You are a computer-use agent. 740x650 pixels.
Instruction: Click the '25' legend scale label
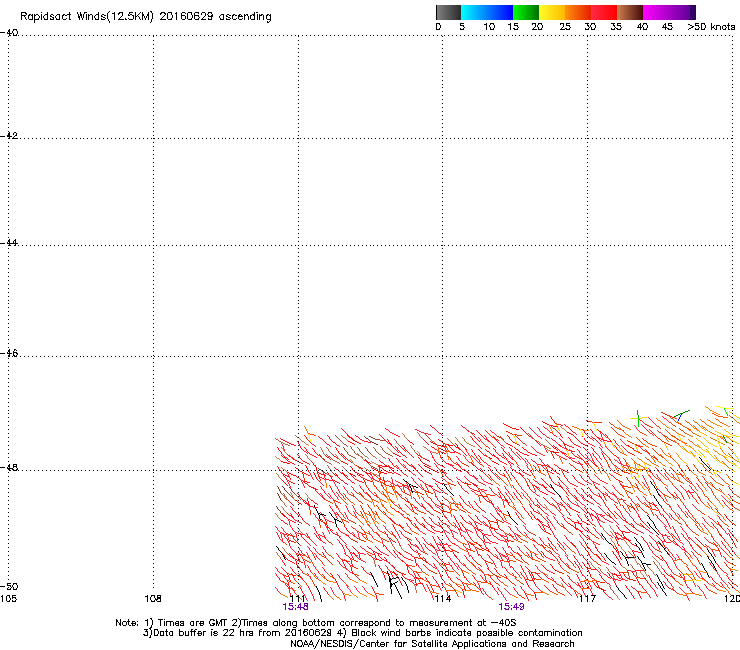pos(565,27)
